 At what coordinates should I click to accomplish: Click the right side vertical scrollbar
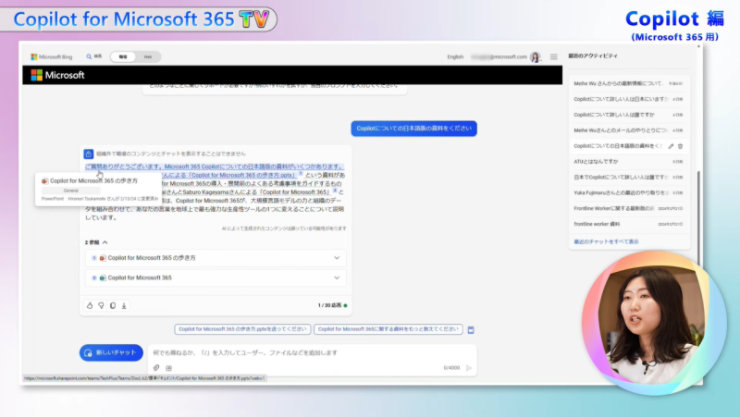point(698,217)
